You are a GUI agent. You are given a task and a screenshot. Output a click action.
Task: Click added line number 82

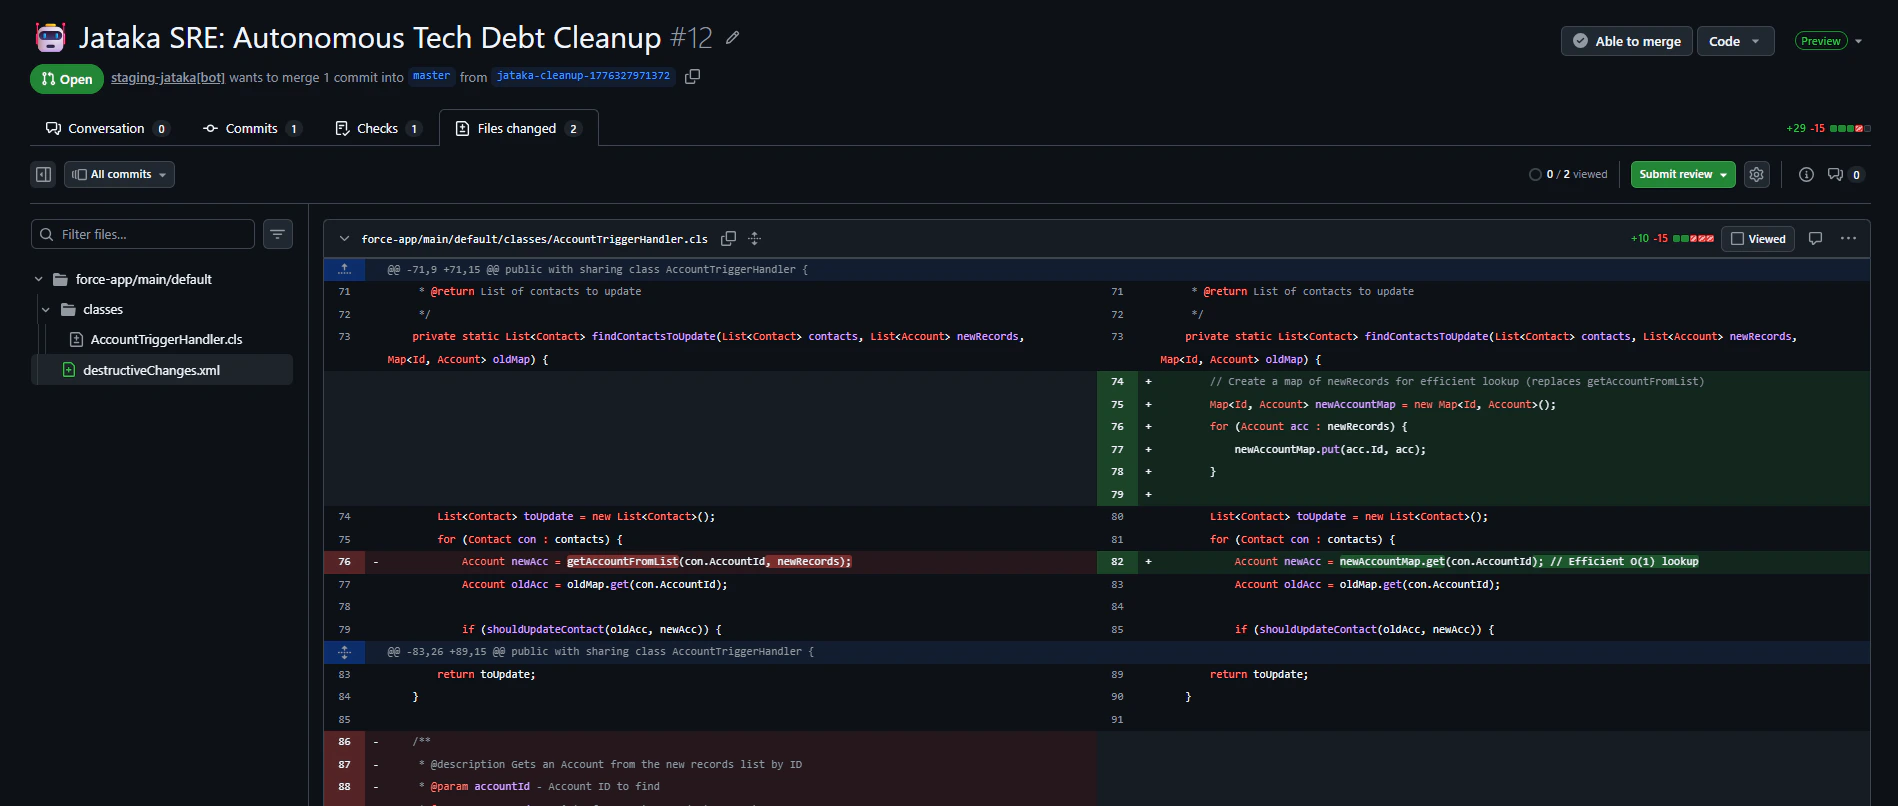[x=1117, y=562]
